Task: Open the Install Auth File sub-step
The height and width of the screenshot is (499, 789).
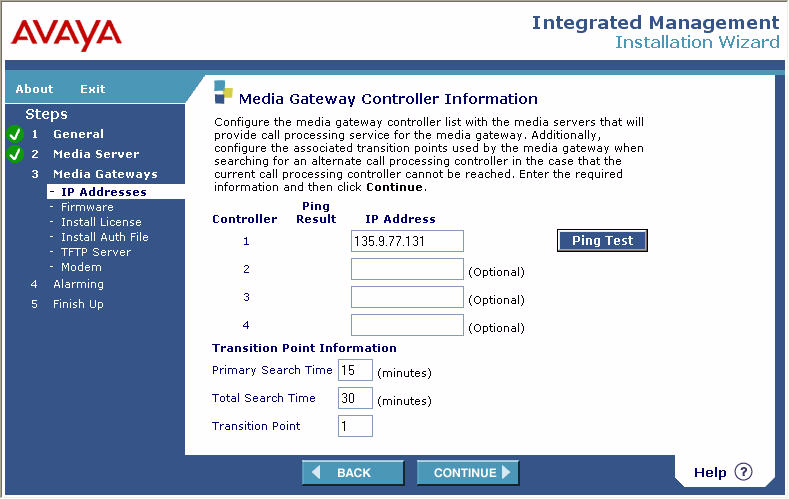Action: pos(105,237)
